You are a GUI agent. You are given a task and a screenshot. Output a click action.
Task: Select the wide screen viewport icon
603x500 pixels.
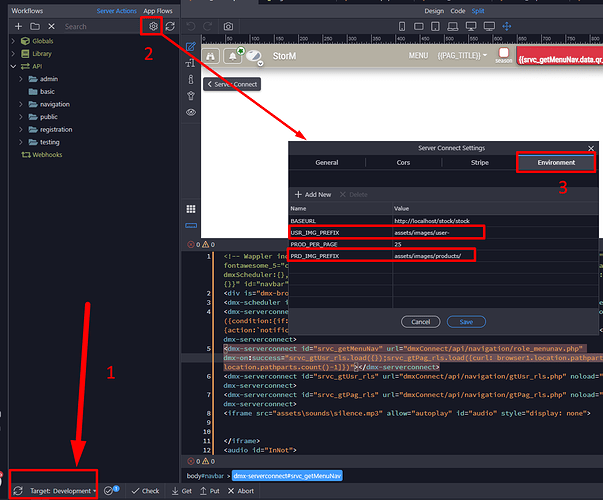pyautogui.click(x=489, y=26)
